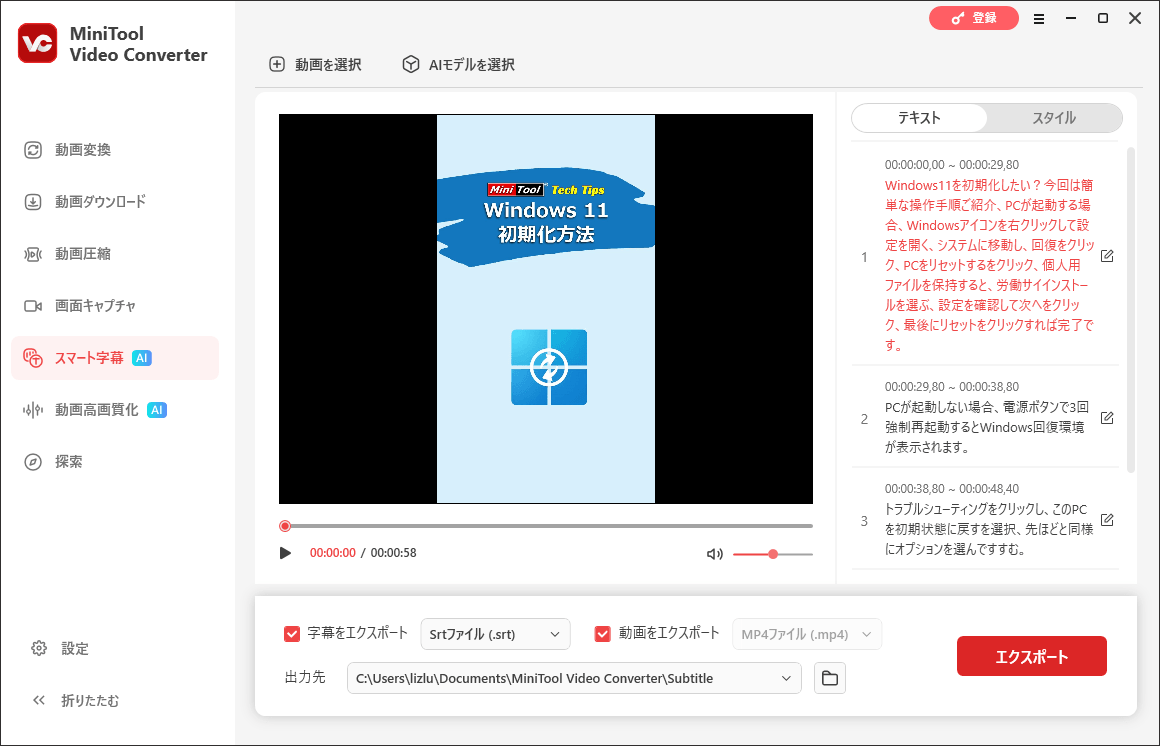
Task: Select subtitle starting Windows11を初期化したい
Action: (x=989, y=265)
